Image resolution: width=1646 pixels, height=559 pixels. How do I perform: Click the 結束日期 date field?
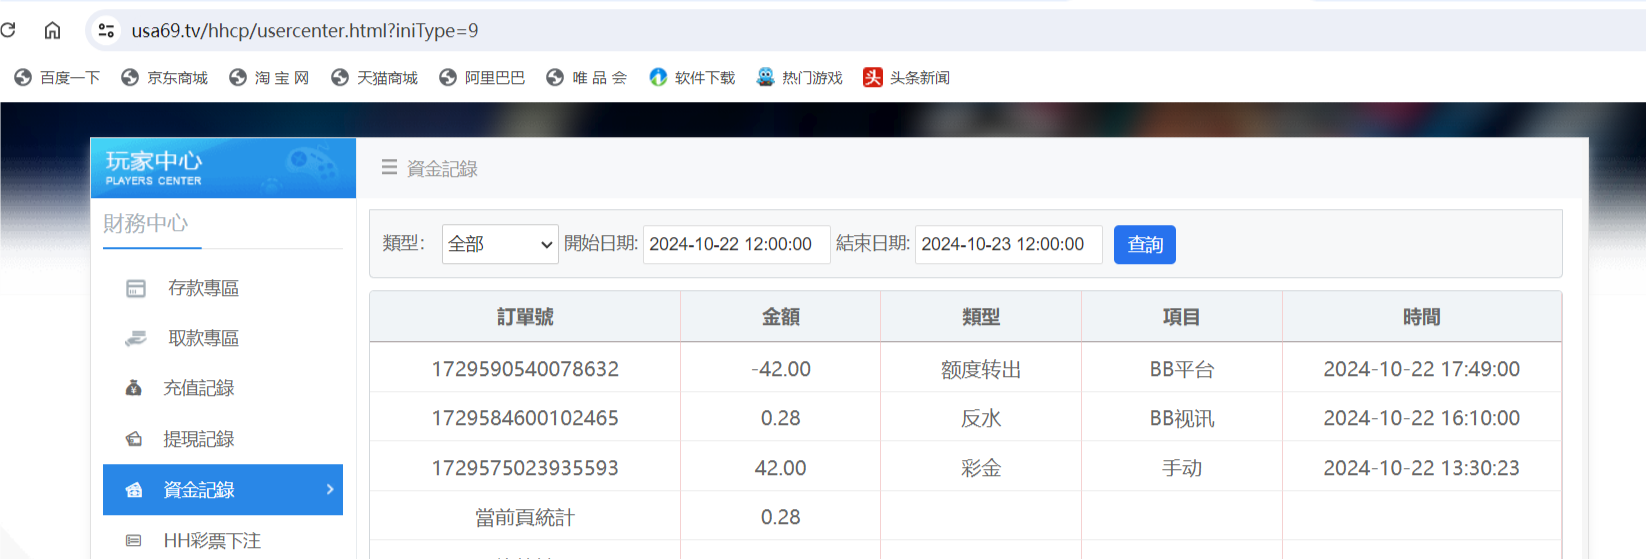tap(1008, 244)
